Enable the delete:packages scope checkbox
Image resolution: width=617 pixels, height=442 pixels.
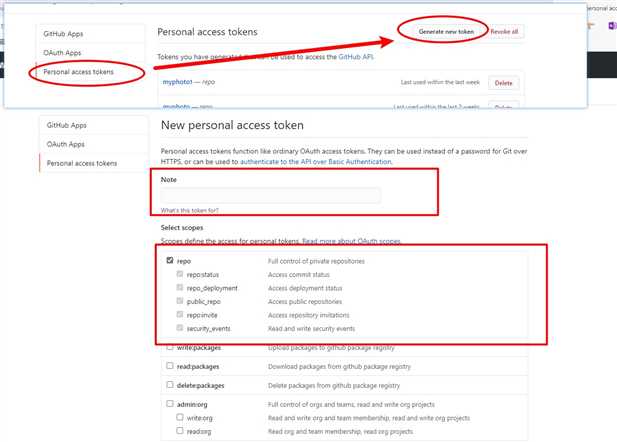click(x=170, y=385)
